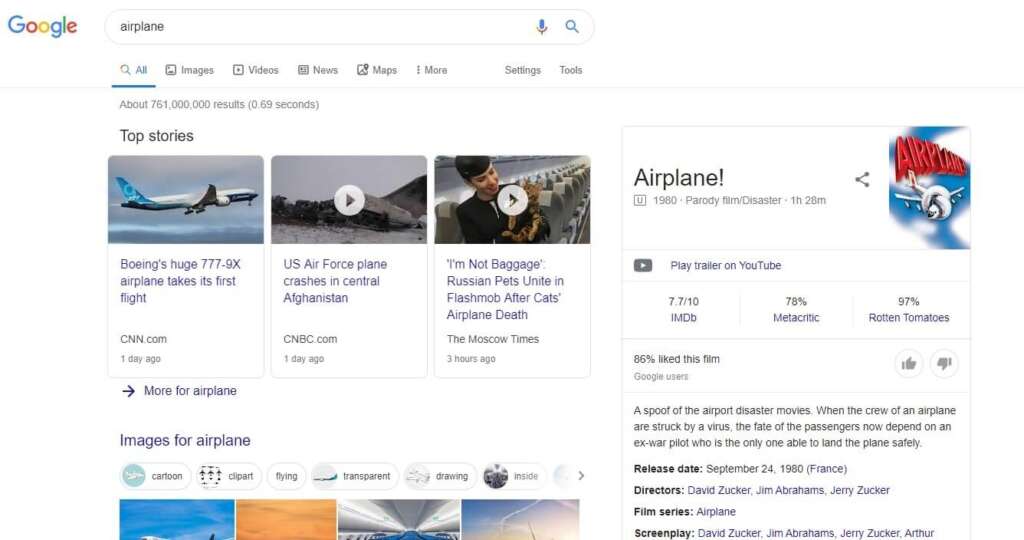Open the 78% Metacritic rating
1024x540 pixels.
coord(796,310)
